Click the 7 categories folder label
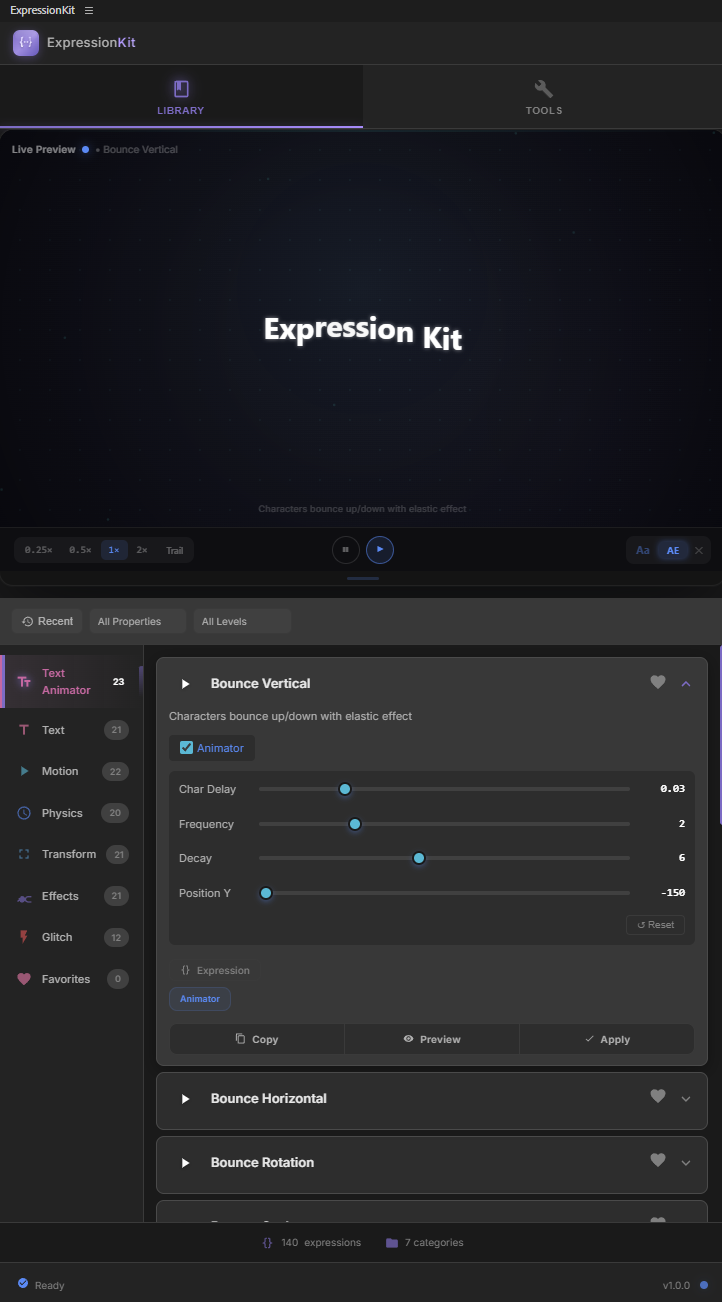The width and height of the screenshot is (722, 1302). [424, 1243]
